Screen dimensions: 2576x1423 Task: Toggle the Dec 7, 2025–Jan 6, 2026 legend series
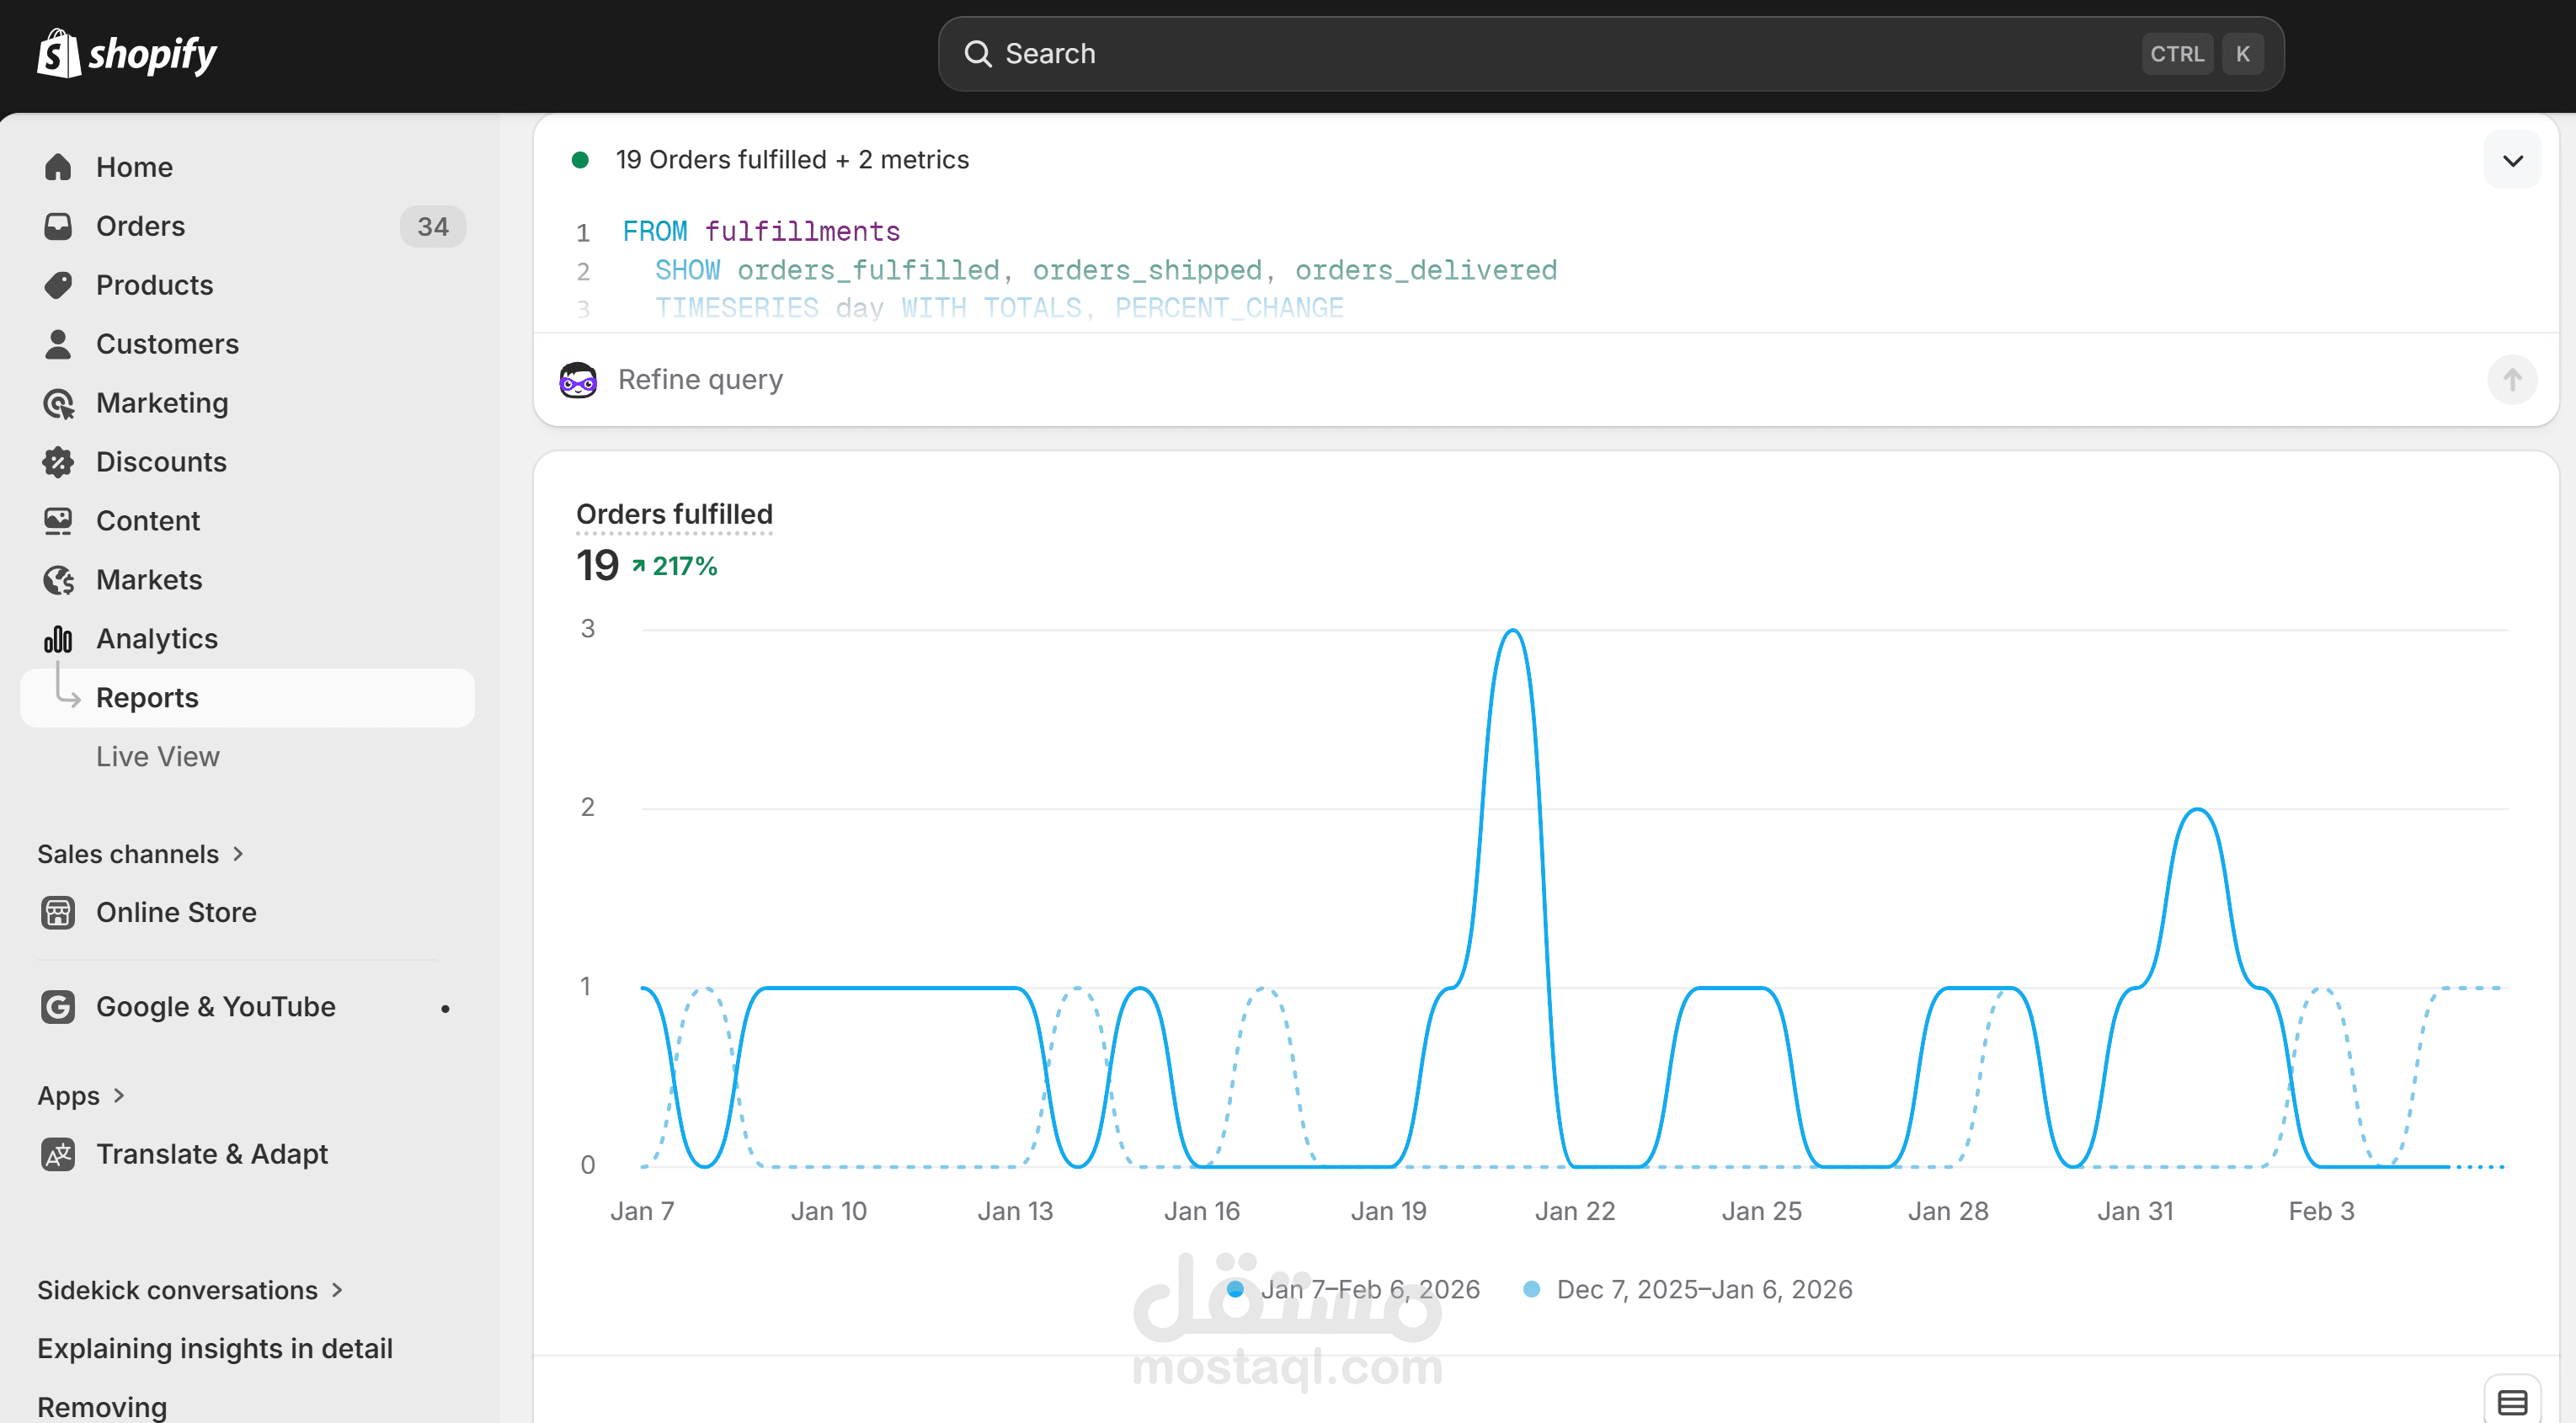point(1687,1290)
